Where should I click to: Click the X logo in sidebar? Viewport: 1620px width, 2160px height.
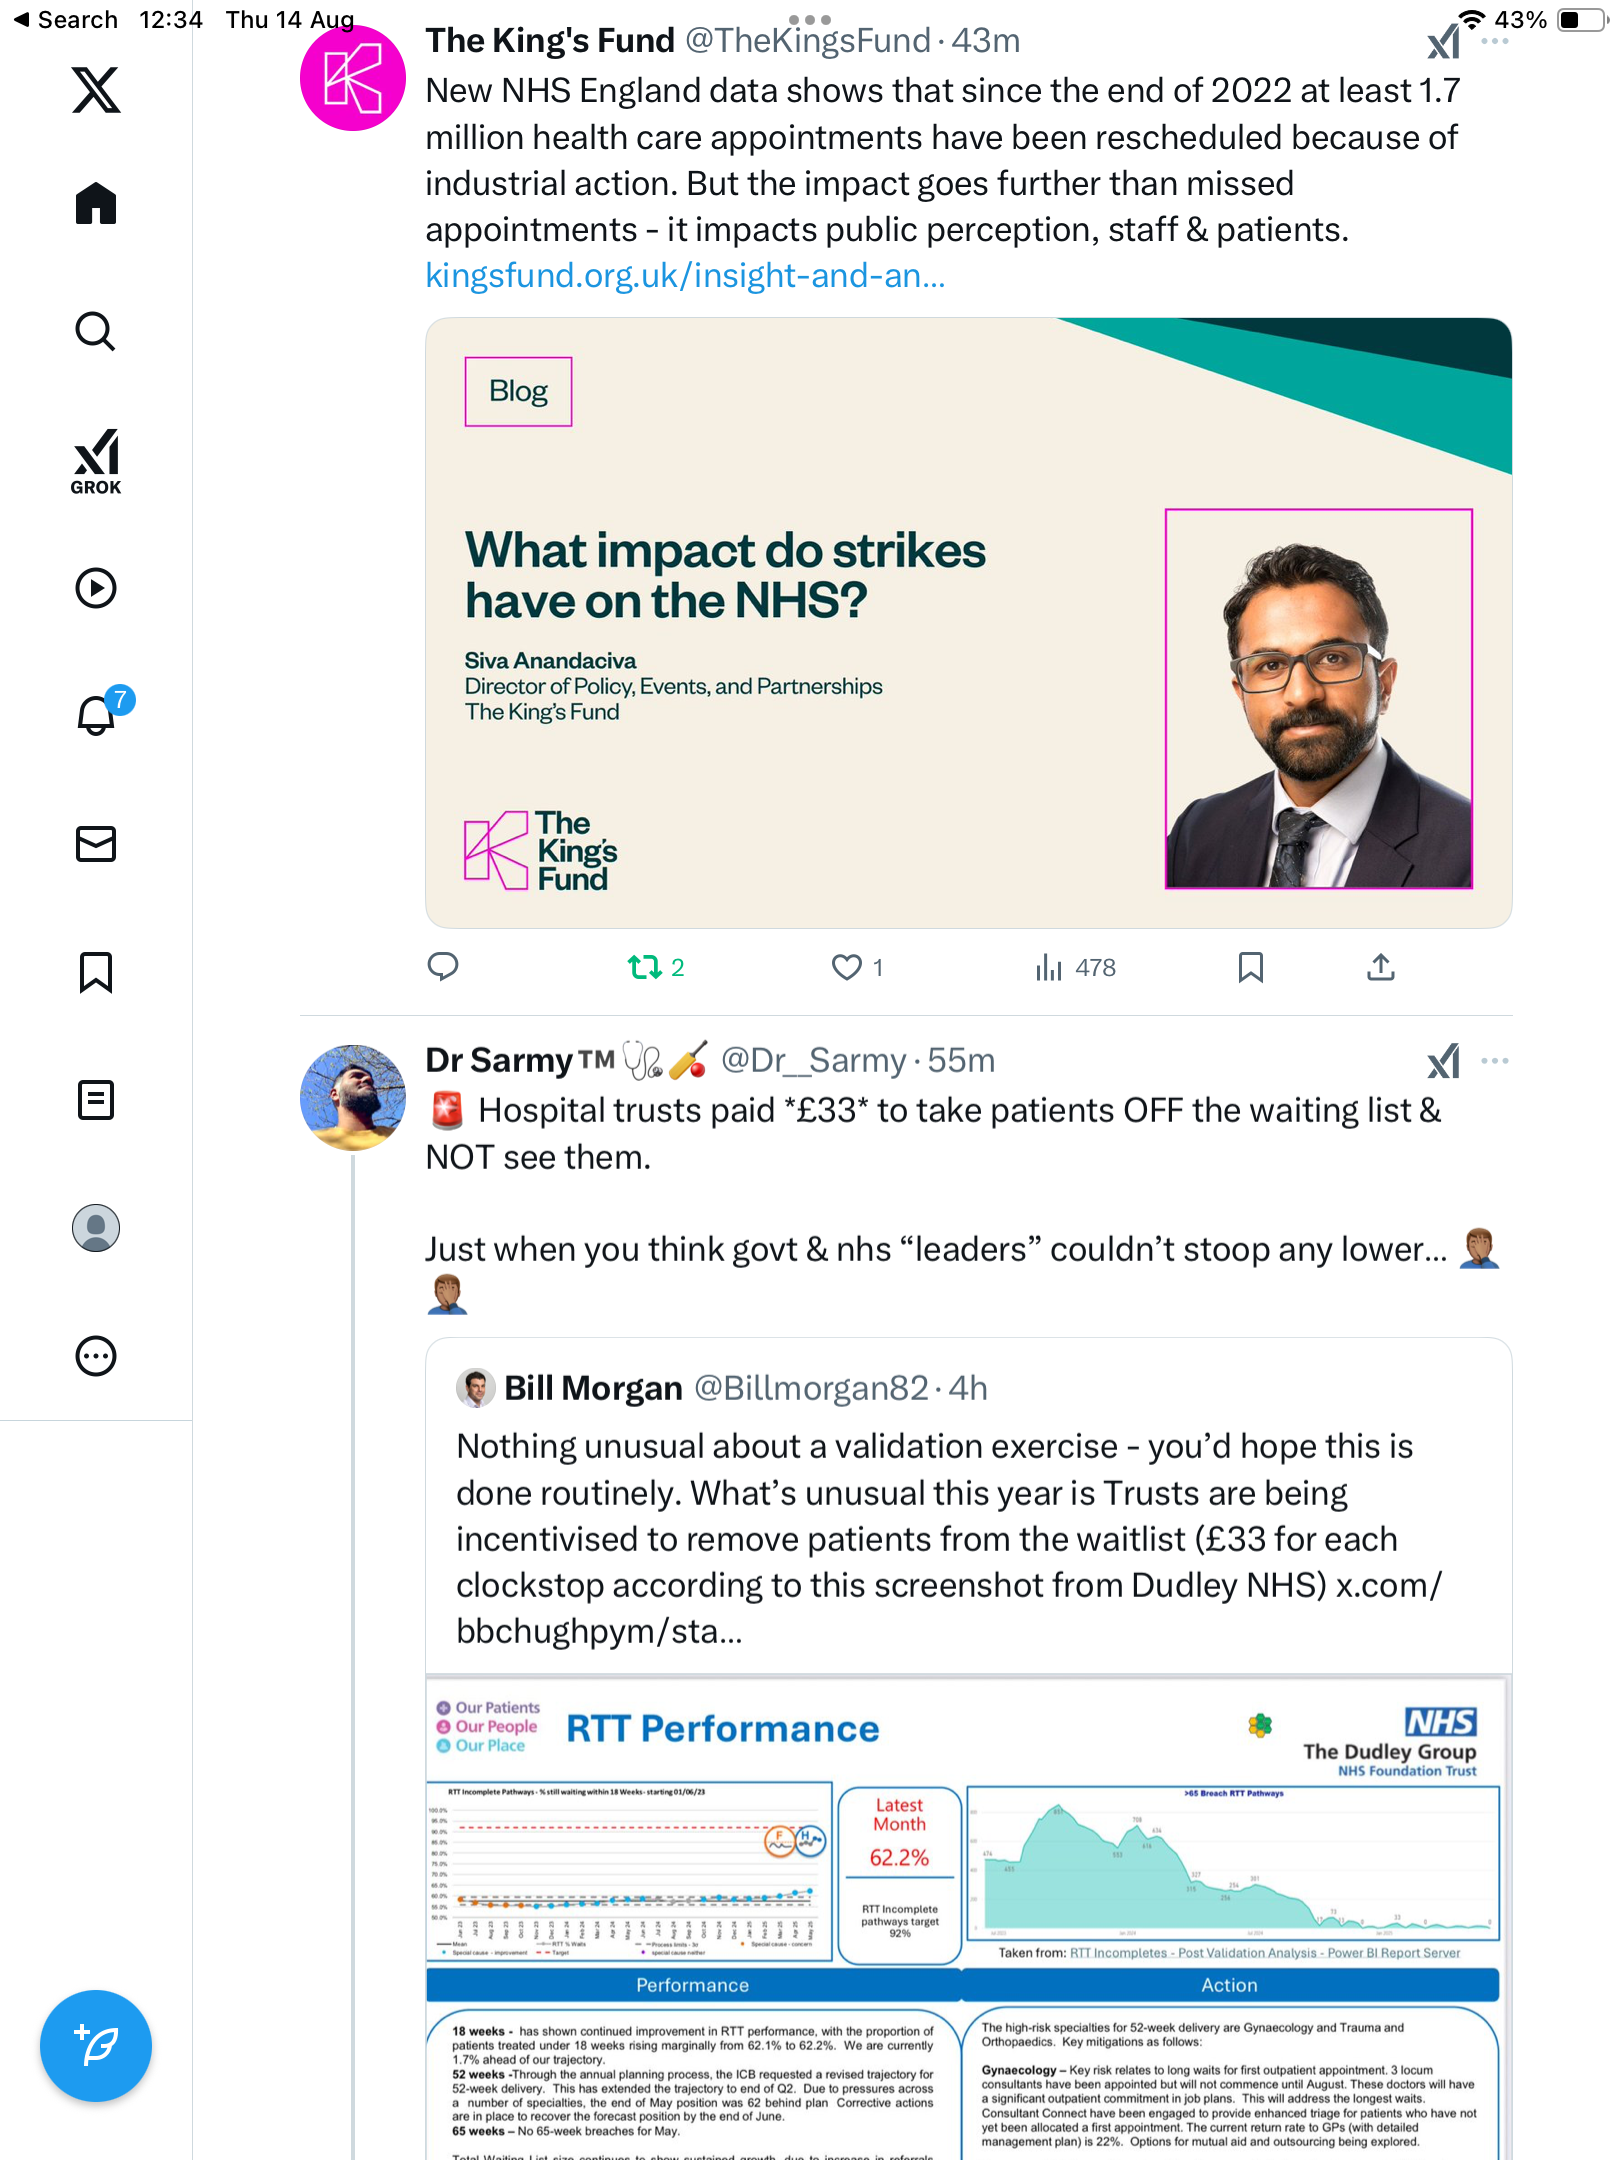point(96,90)
